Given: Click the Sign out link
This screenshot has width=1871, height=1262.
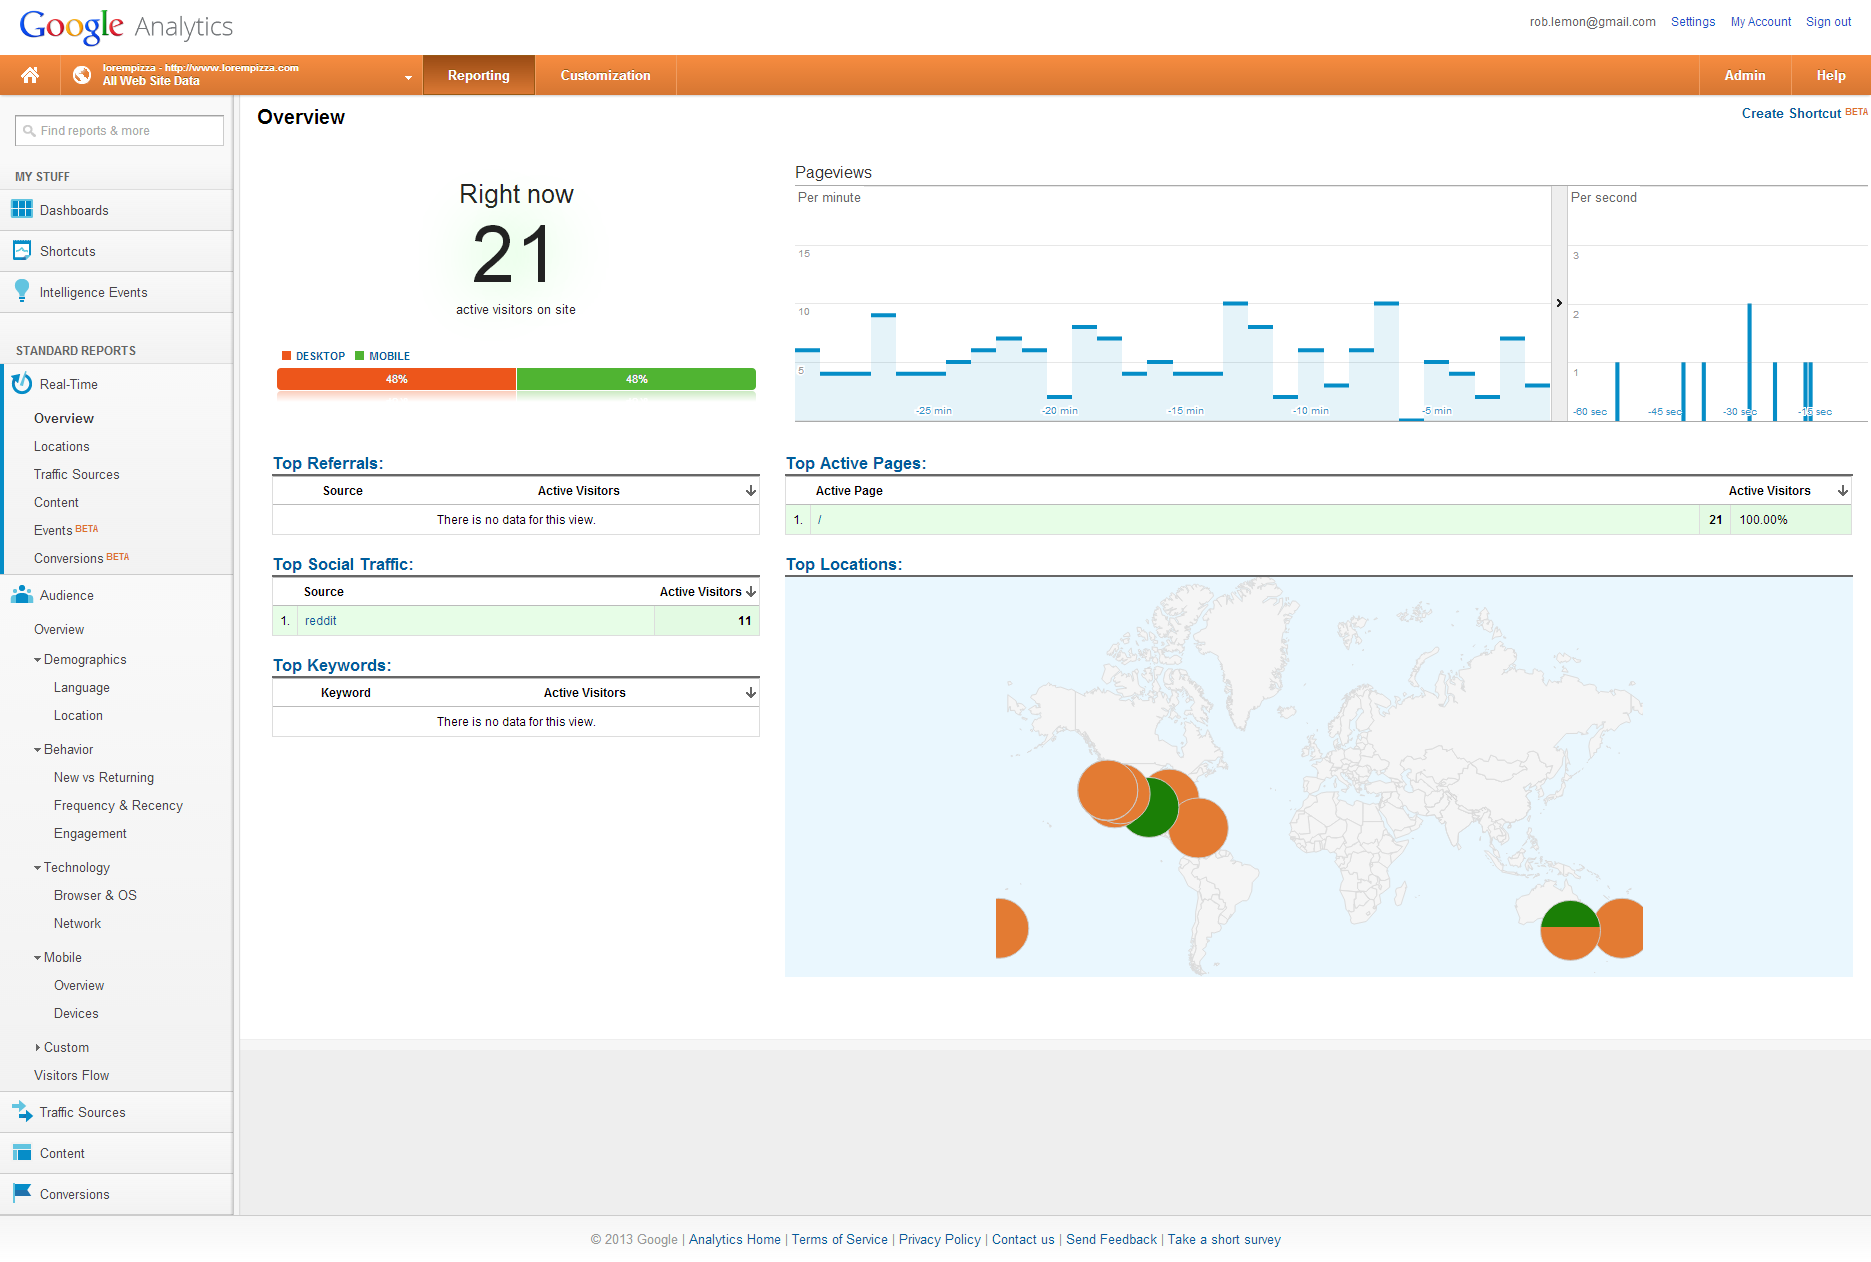Looking at the screenshot, I should click(1828, 22).
